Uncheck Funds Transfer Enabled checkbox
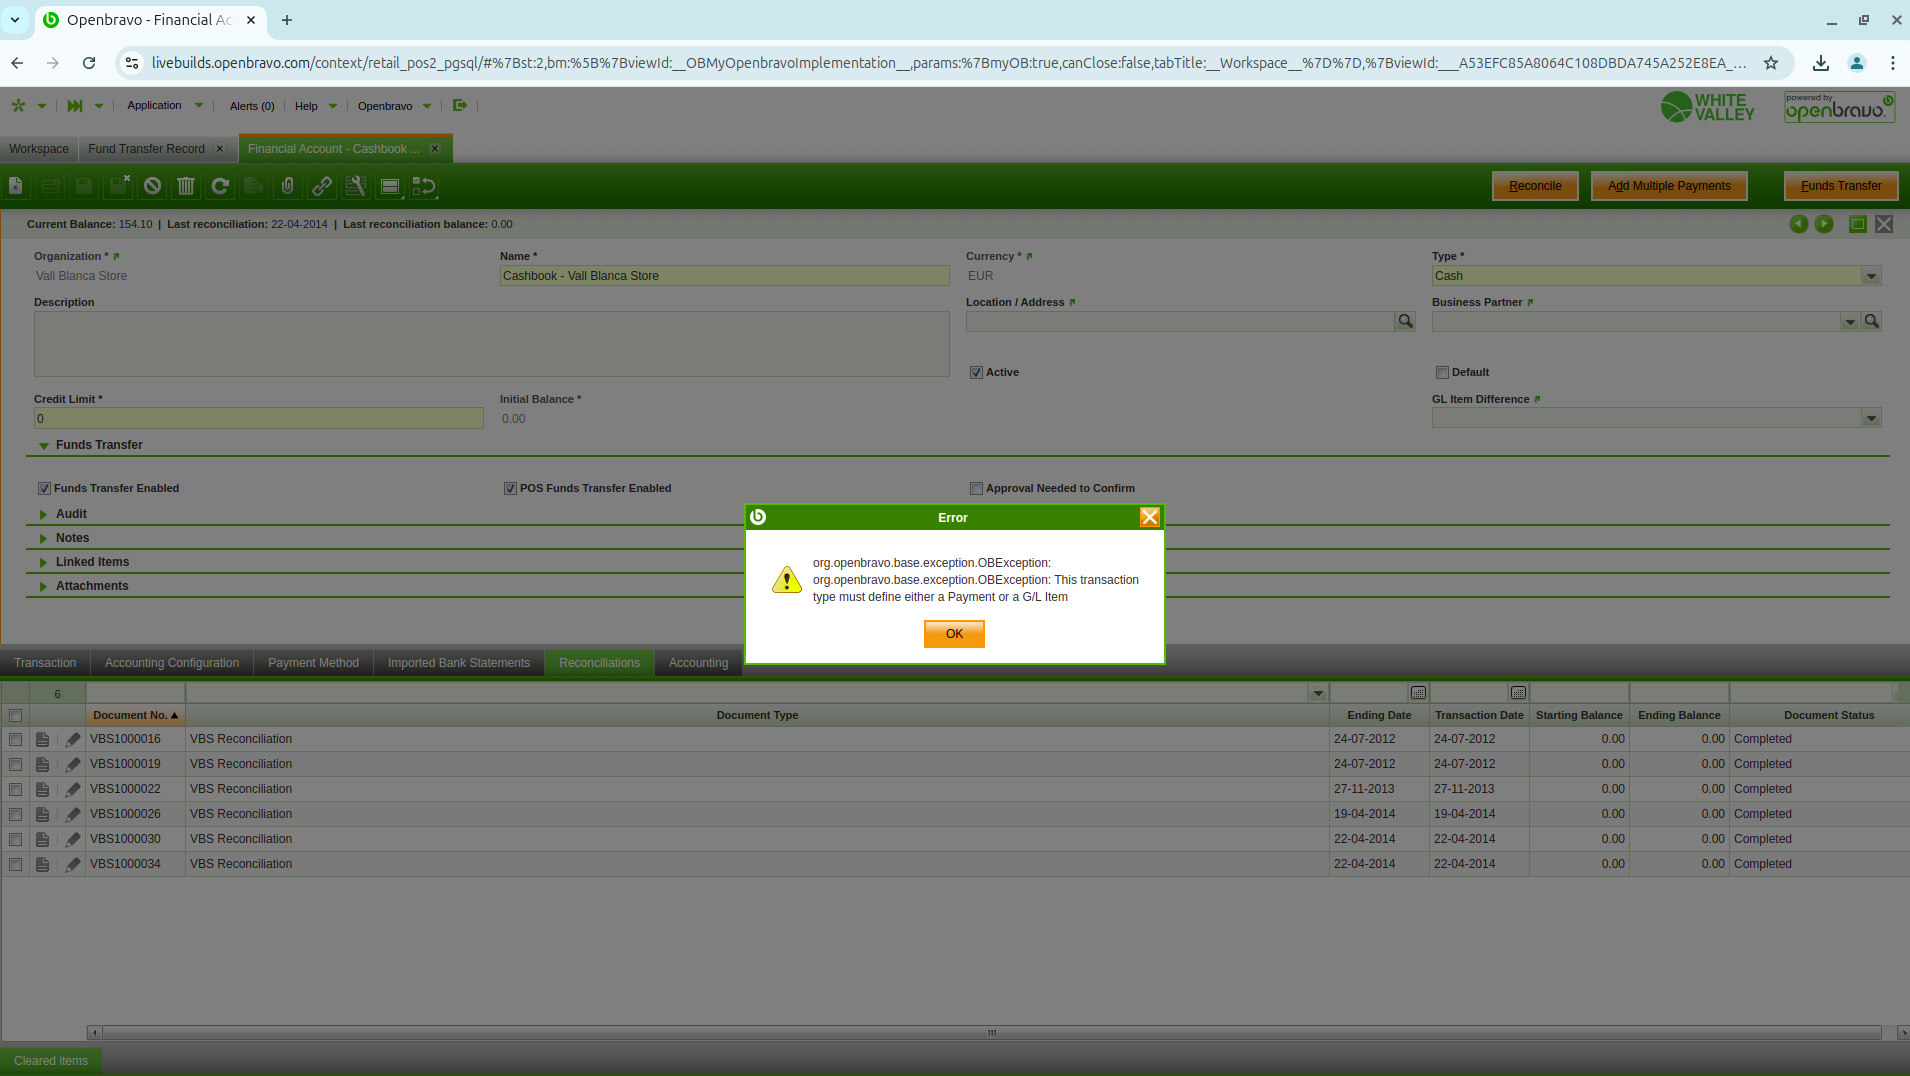The height and width of the screenshot is (1076, 1910). click(x=44, y=489)
